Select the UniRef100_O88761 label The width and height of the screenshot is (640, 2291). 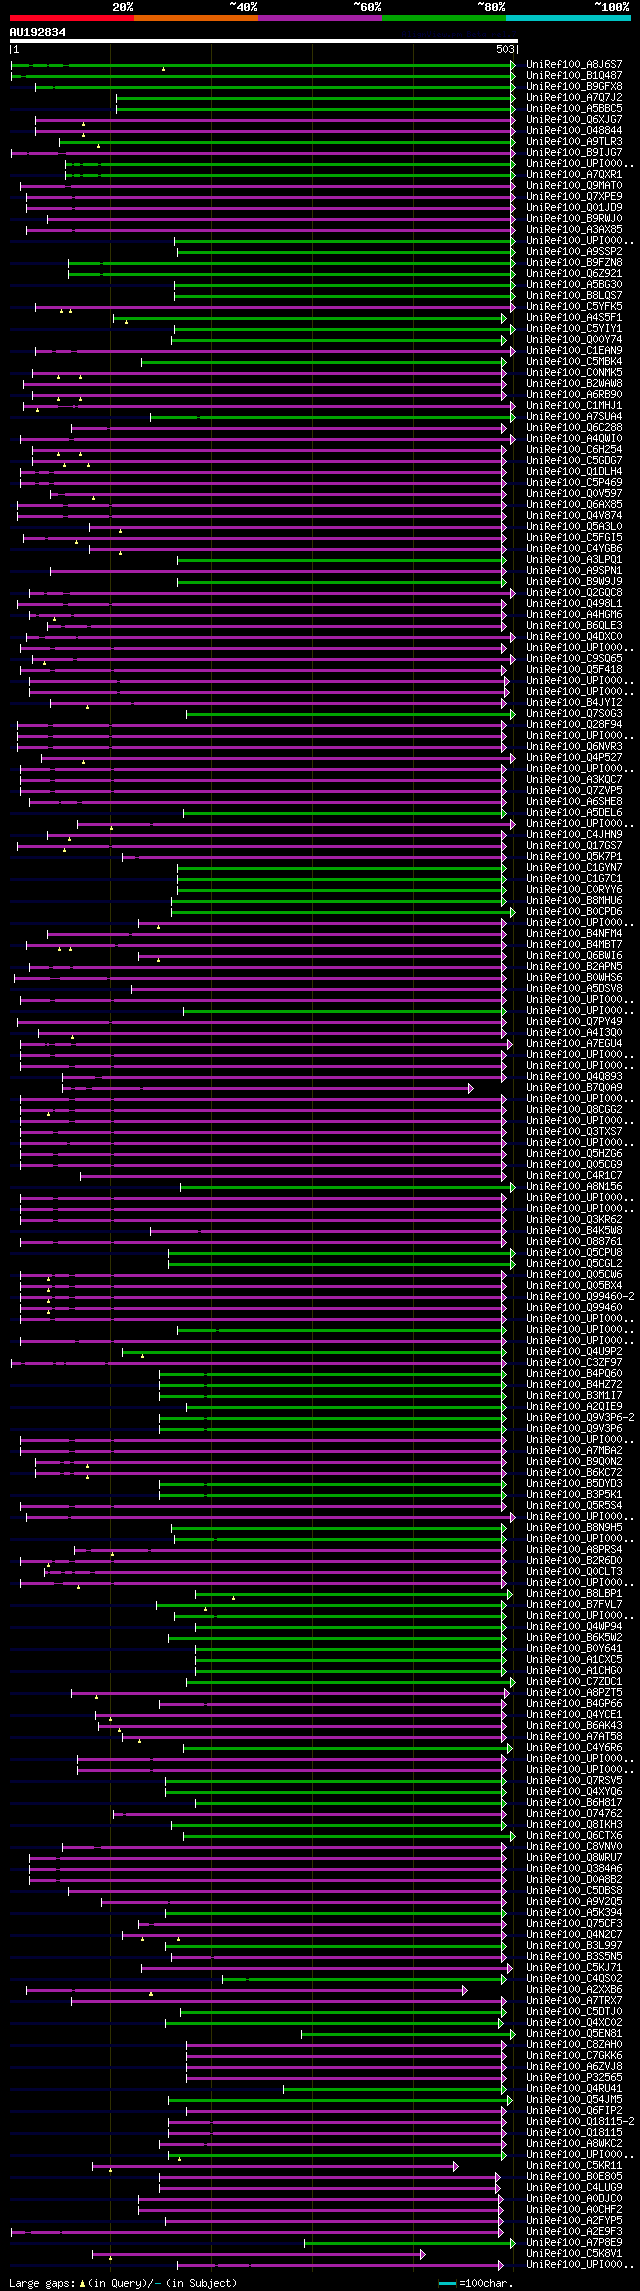click(x=574, y=1241)
